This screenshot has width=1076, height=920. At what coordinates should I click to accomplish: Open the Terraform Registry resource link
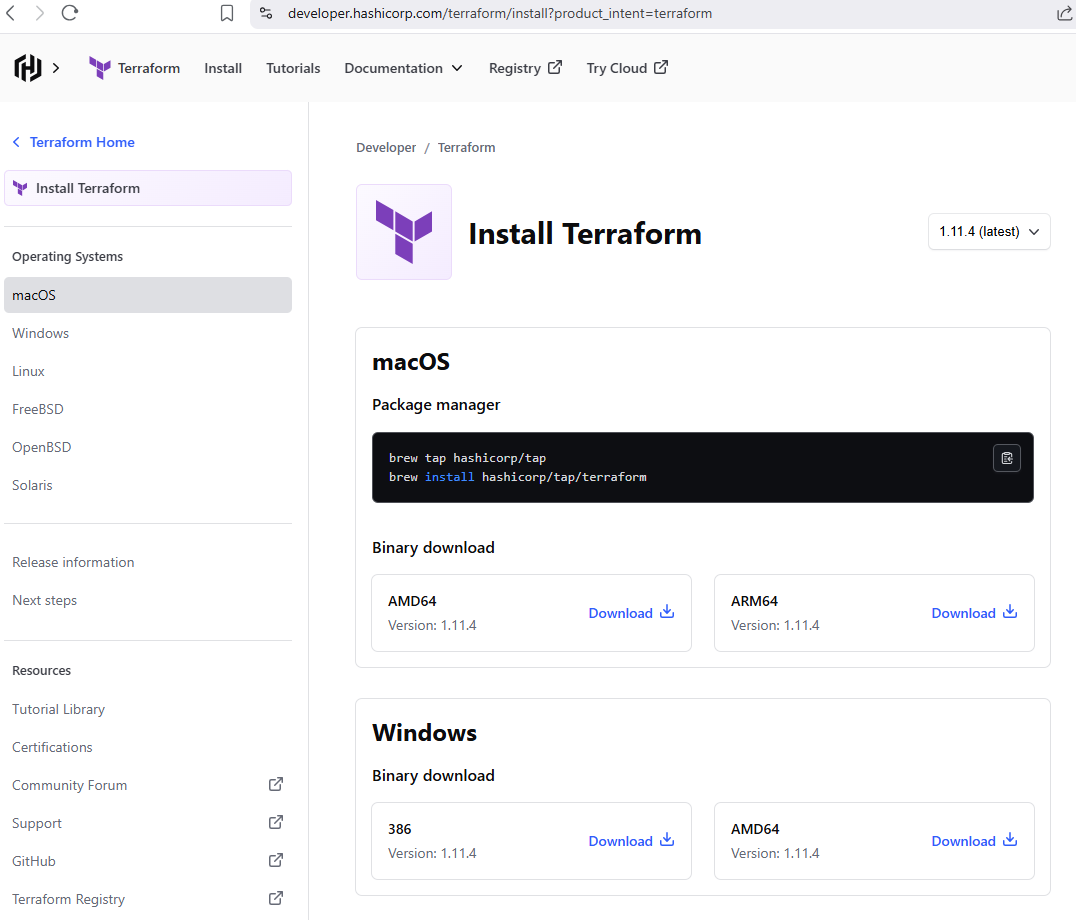(69, 899)
